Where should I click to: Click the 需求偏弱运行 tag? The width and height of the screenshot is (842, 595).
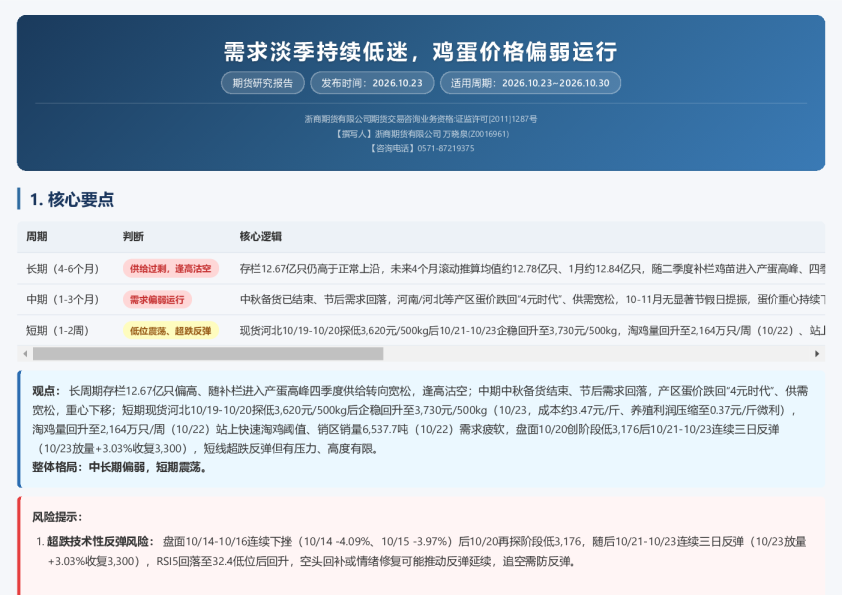157,300
